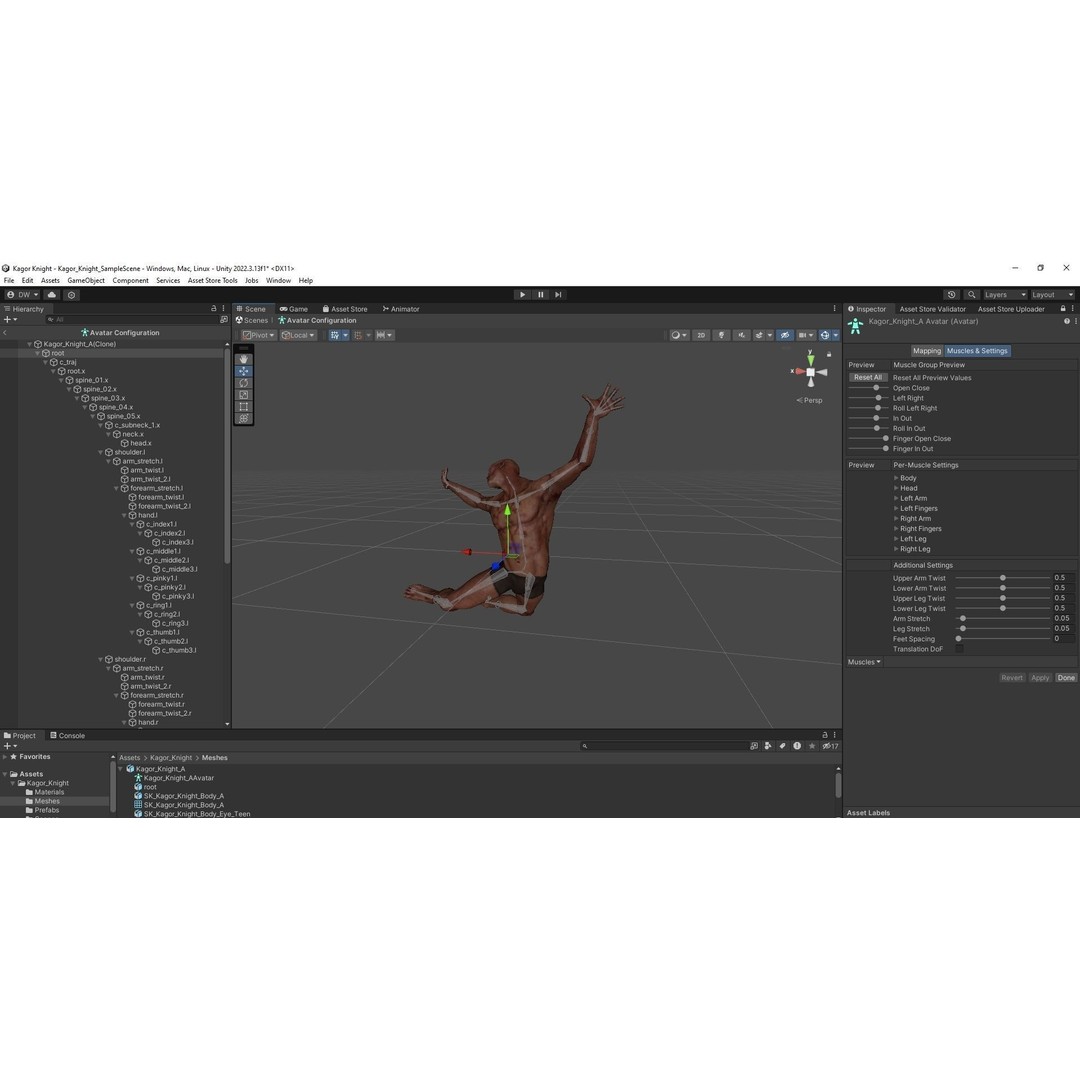The image size is (1080, 1080).
Task: Toggle 2D view mode
Action: click(701, 335)
